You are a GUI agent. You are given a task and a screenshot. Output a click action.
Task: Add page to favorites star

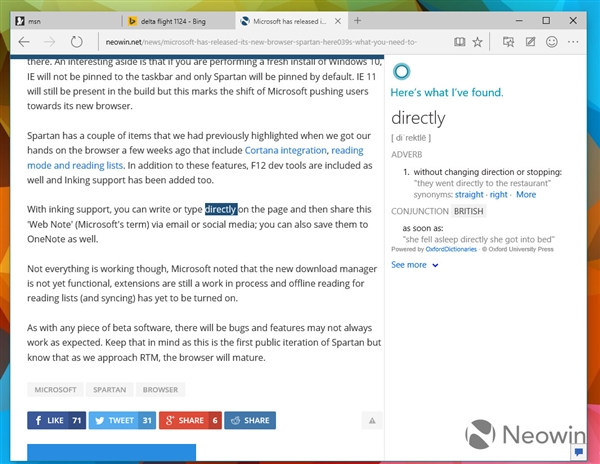[477, 42]
